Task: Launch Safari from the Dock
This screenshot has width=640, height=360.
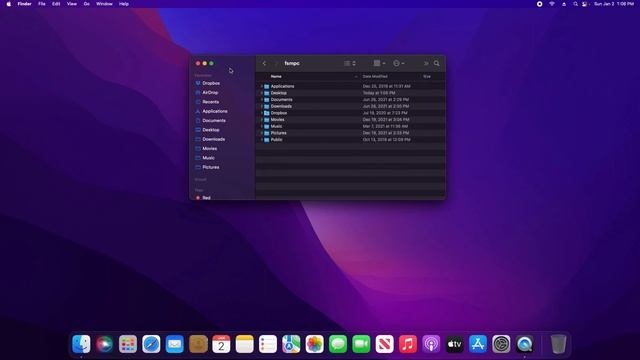Action: point(151,344)
